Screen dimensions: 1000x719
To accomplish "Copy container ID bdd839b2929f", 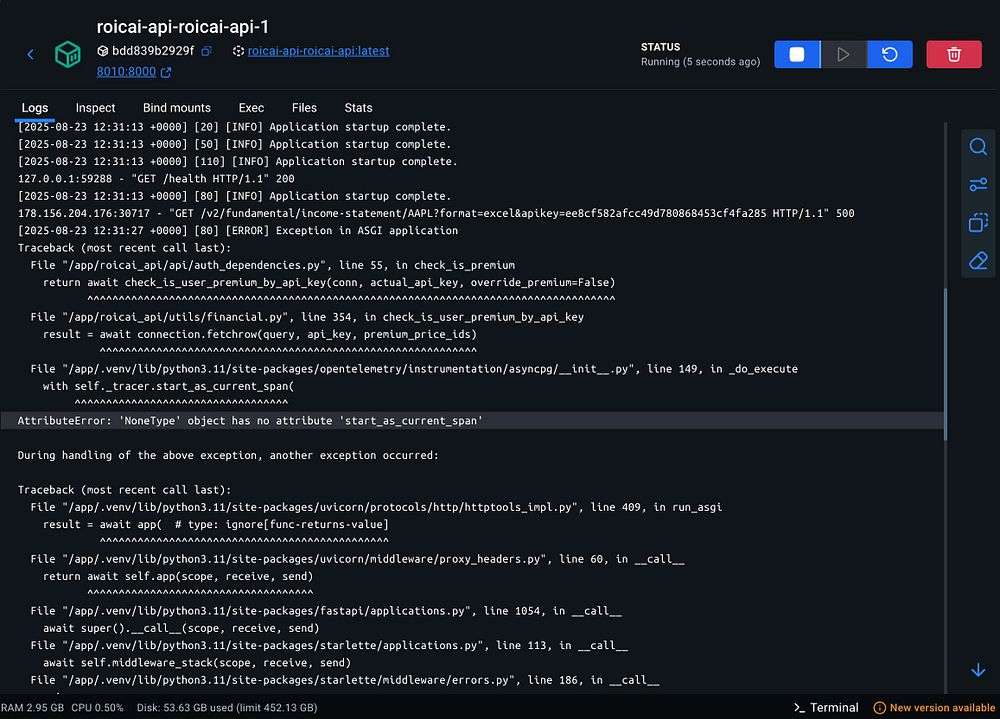I will point(207,51).
